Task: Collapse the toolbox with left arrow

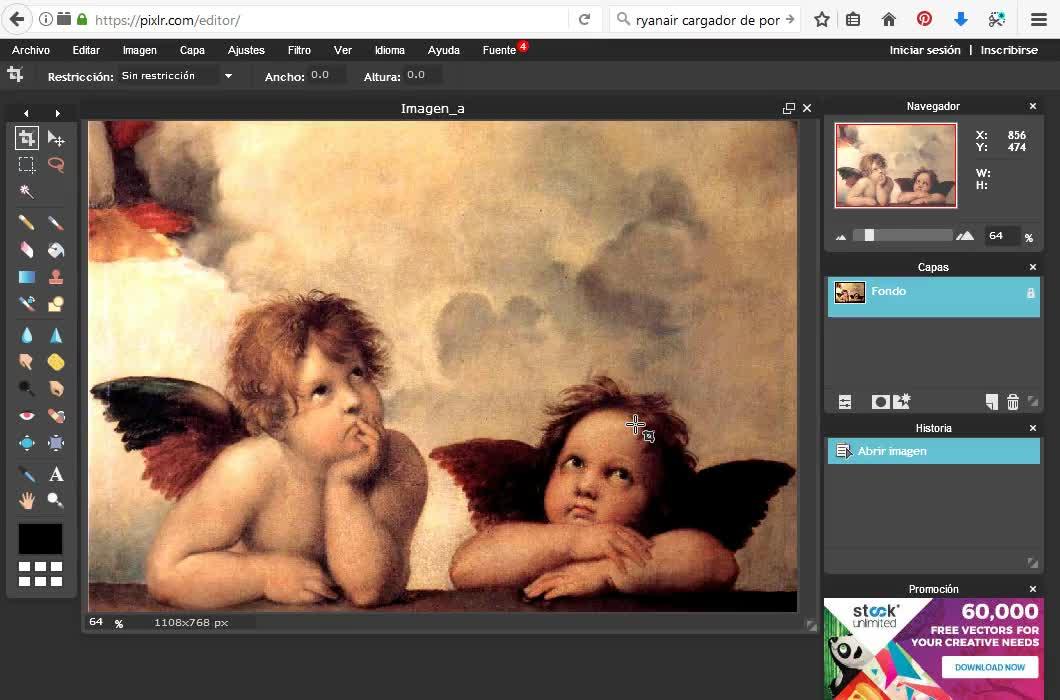Action: click(x=26, y=113)
